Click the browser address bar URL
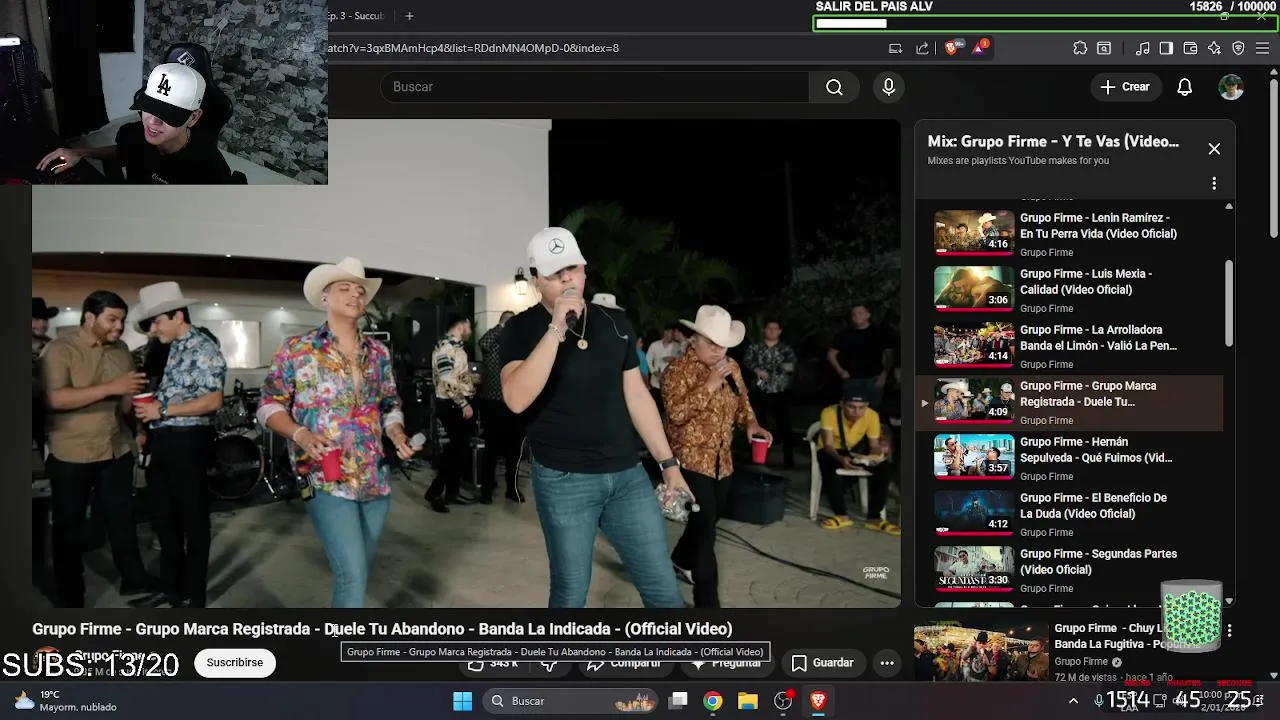 tap(474, 48)
